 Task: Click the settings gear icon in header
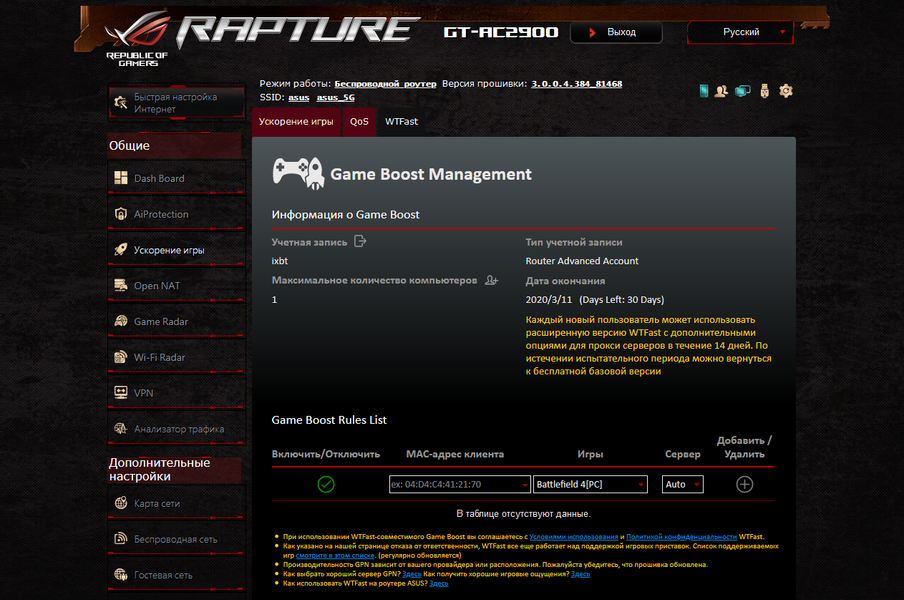[x=786, y=91]
